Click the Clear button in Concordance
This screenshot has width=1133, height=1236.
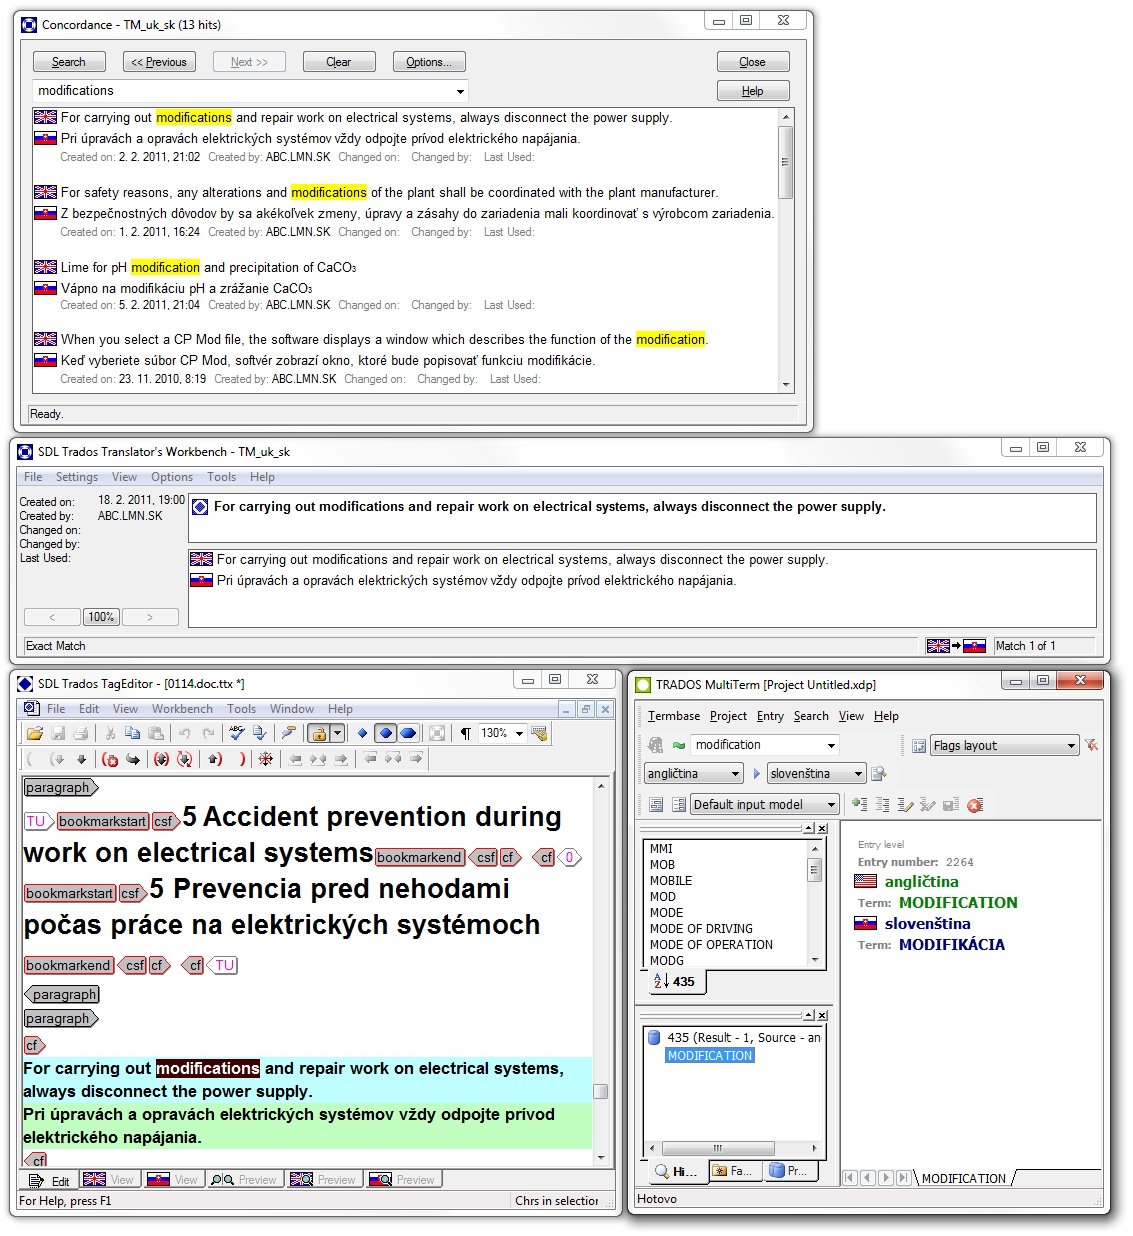[339, 62]
